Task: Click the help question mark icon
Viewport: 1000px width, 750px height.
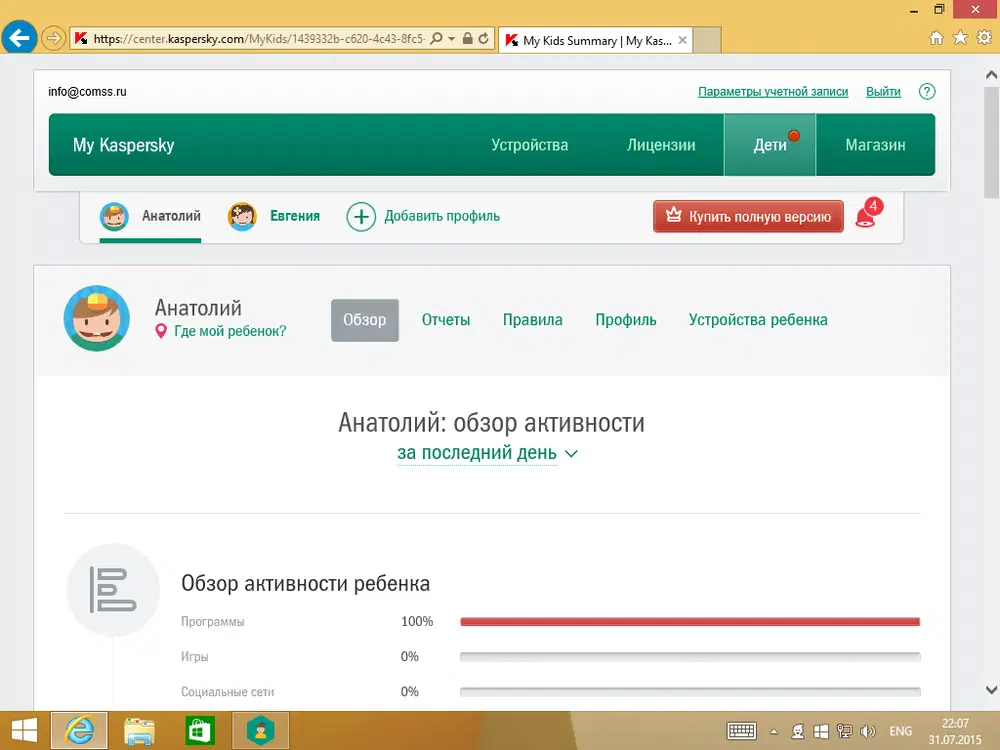Action: [x=927, y=91]
